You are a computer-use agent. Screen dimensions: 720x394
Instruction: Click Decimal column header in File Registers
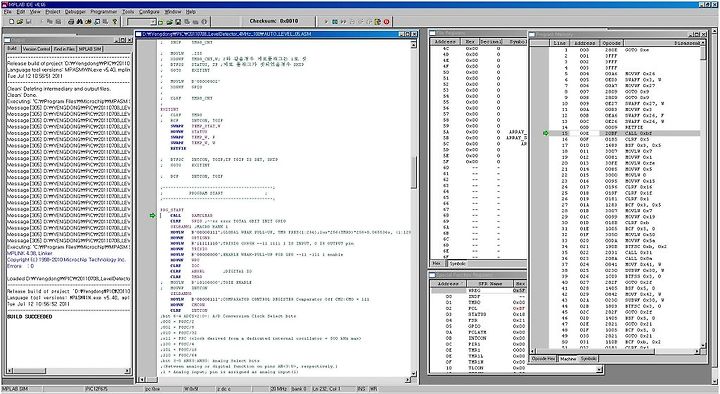point(490,42)
